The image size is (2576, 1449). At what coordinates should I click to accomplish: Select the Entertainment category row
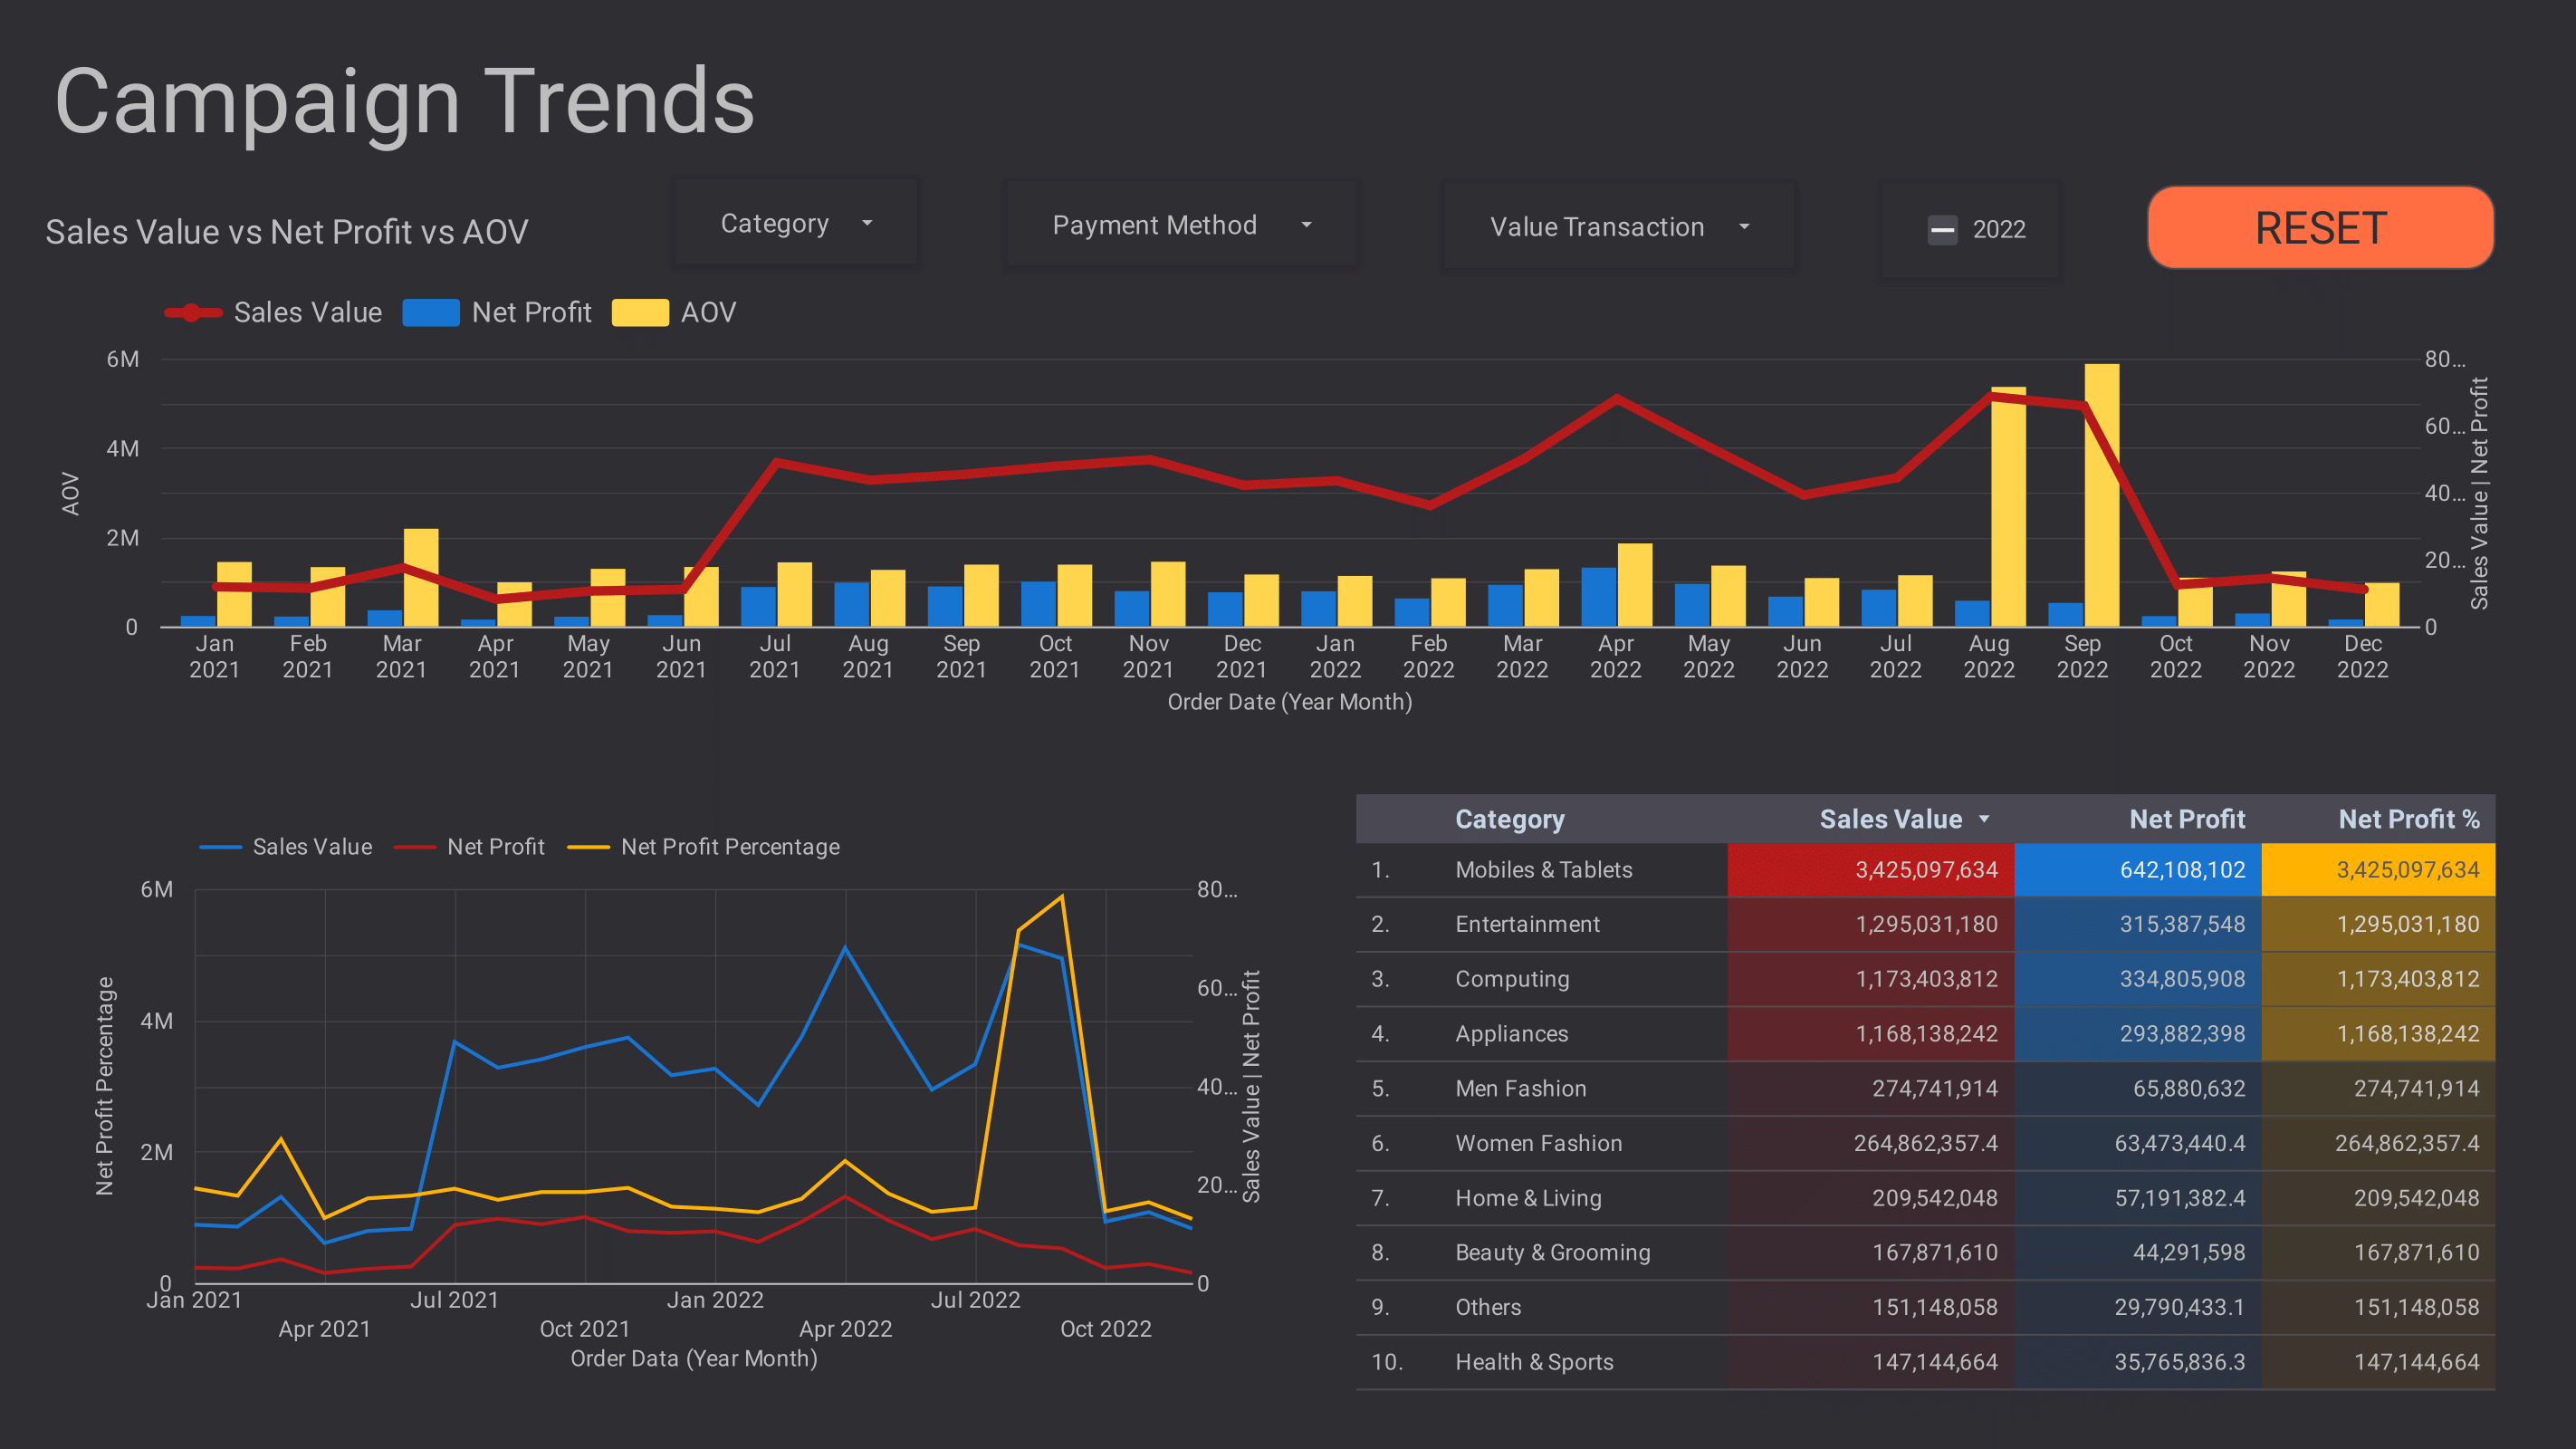click(1527, 924)
